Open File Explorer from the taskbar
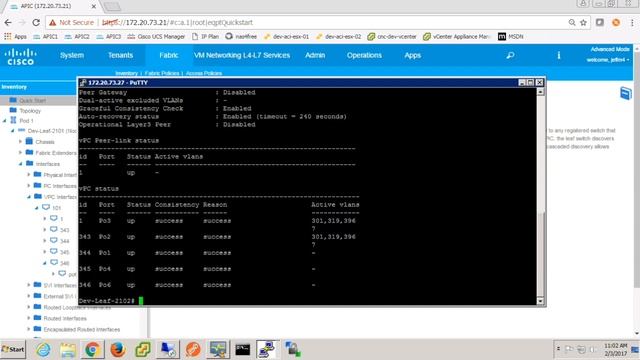This screenshot has width=640, height=360. pos(68,350)
